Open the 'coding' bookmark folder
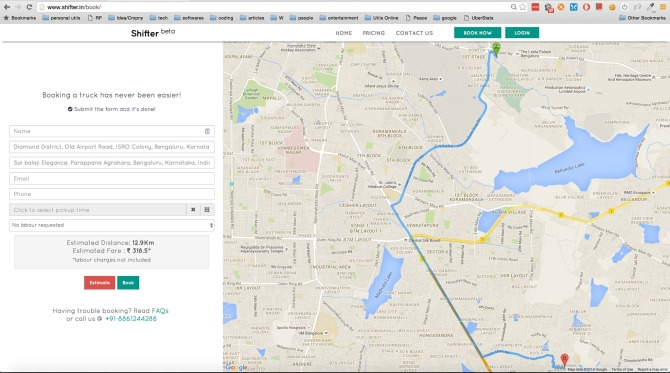Viewport: 670px width, 373px height. pos(221,18)
